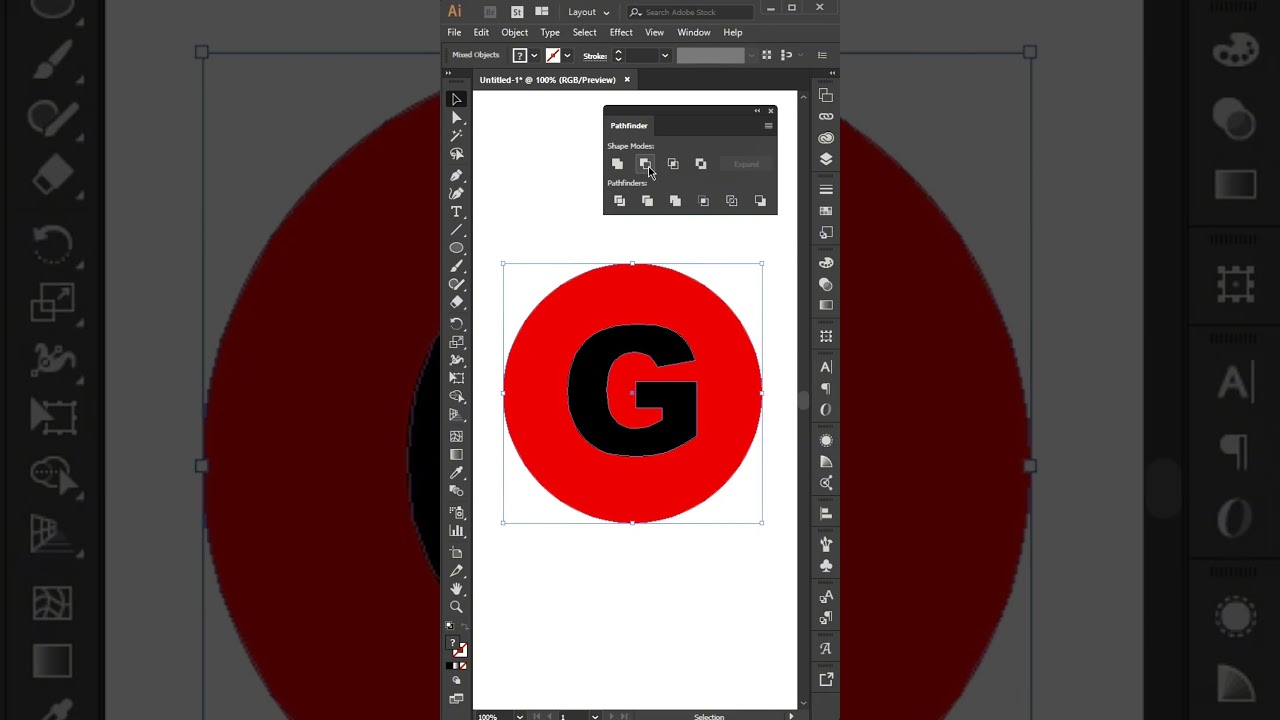Select the Ellipse tool
The width and height of the screenshot is (1280, 720).
tap(457, 248)
